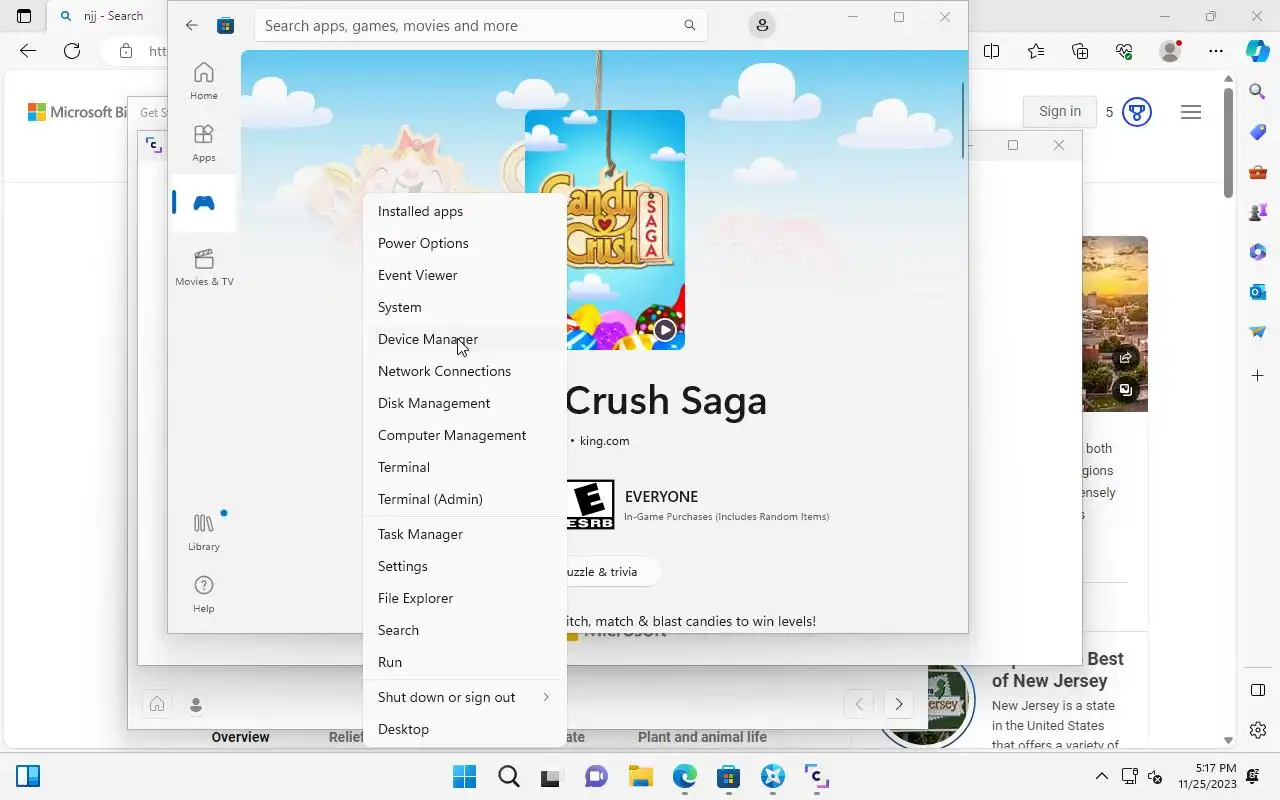Open Apps section in Store sidebar
Image resolution: width=1280 pixels, height=800 pixels.
pyautogui.click(x=204, y=143)
